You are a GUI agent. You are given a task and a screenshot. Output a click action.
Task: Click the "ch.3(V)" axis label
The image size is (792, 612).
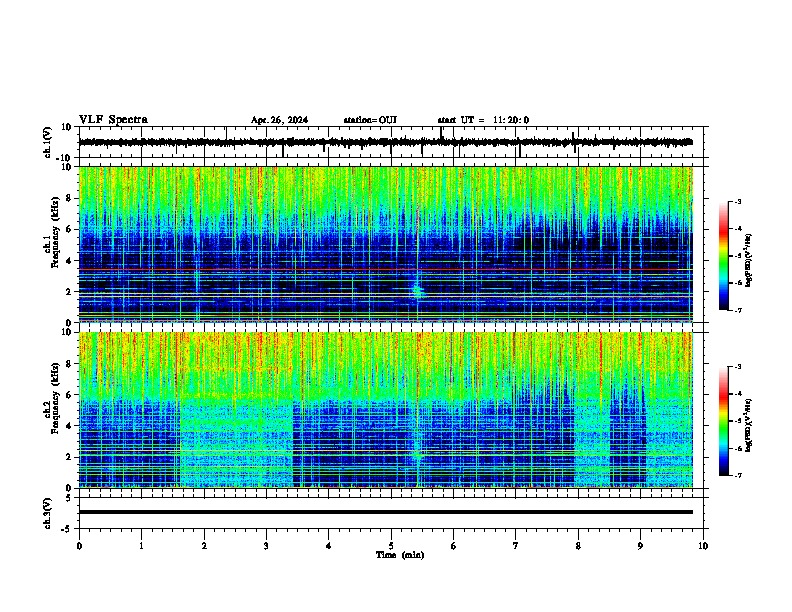(48, 513)
